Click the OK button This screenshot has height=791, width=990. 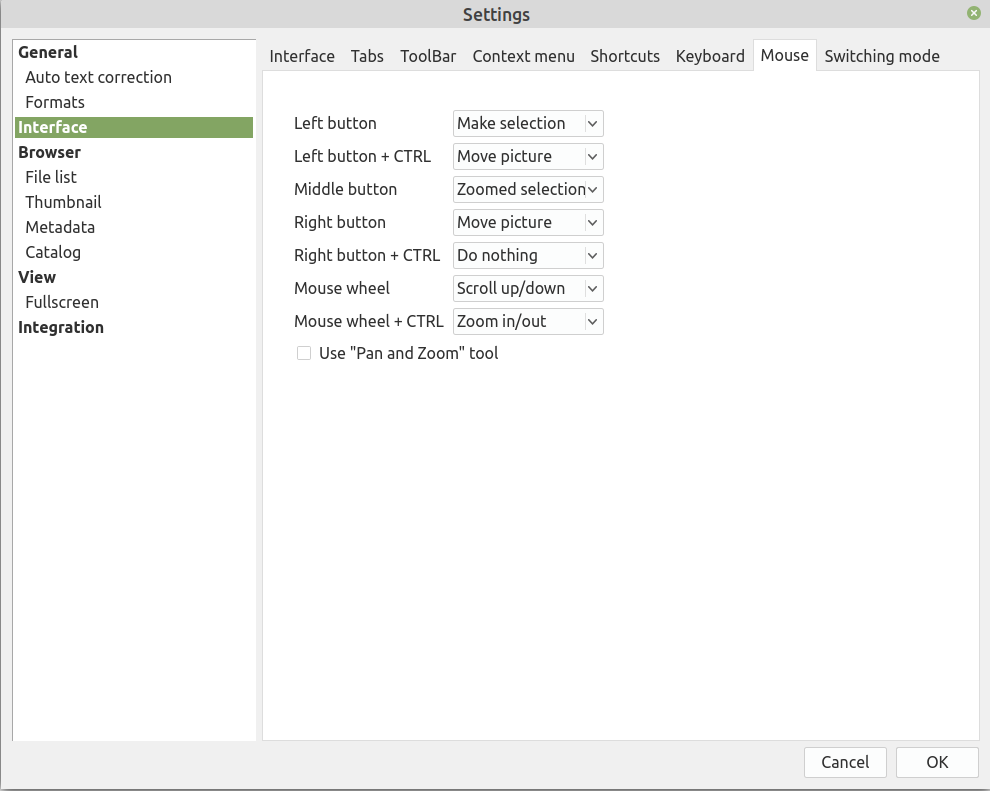pos(937,762)
